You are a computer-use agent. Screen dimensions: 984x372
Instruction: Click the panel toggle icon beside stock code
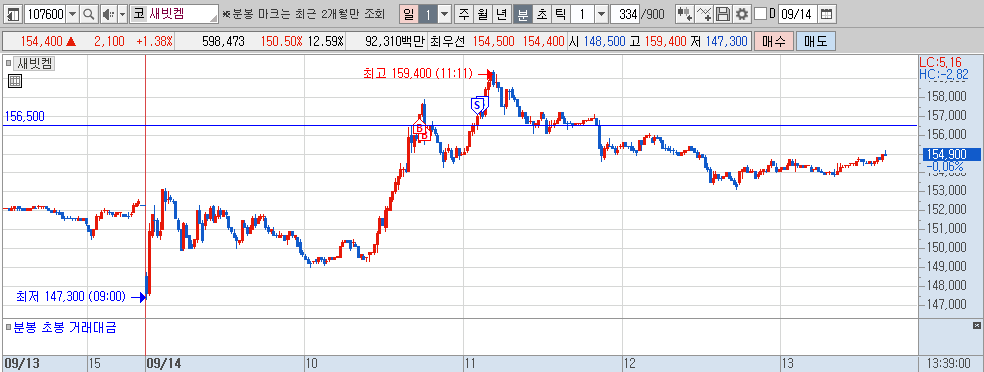click(14, 13)
